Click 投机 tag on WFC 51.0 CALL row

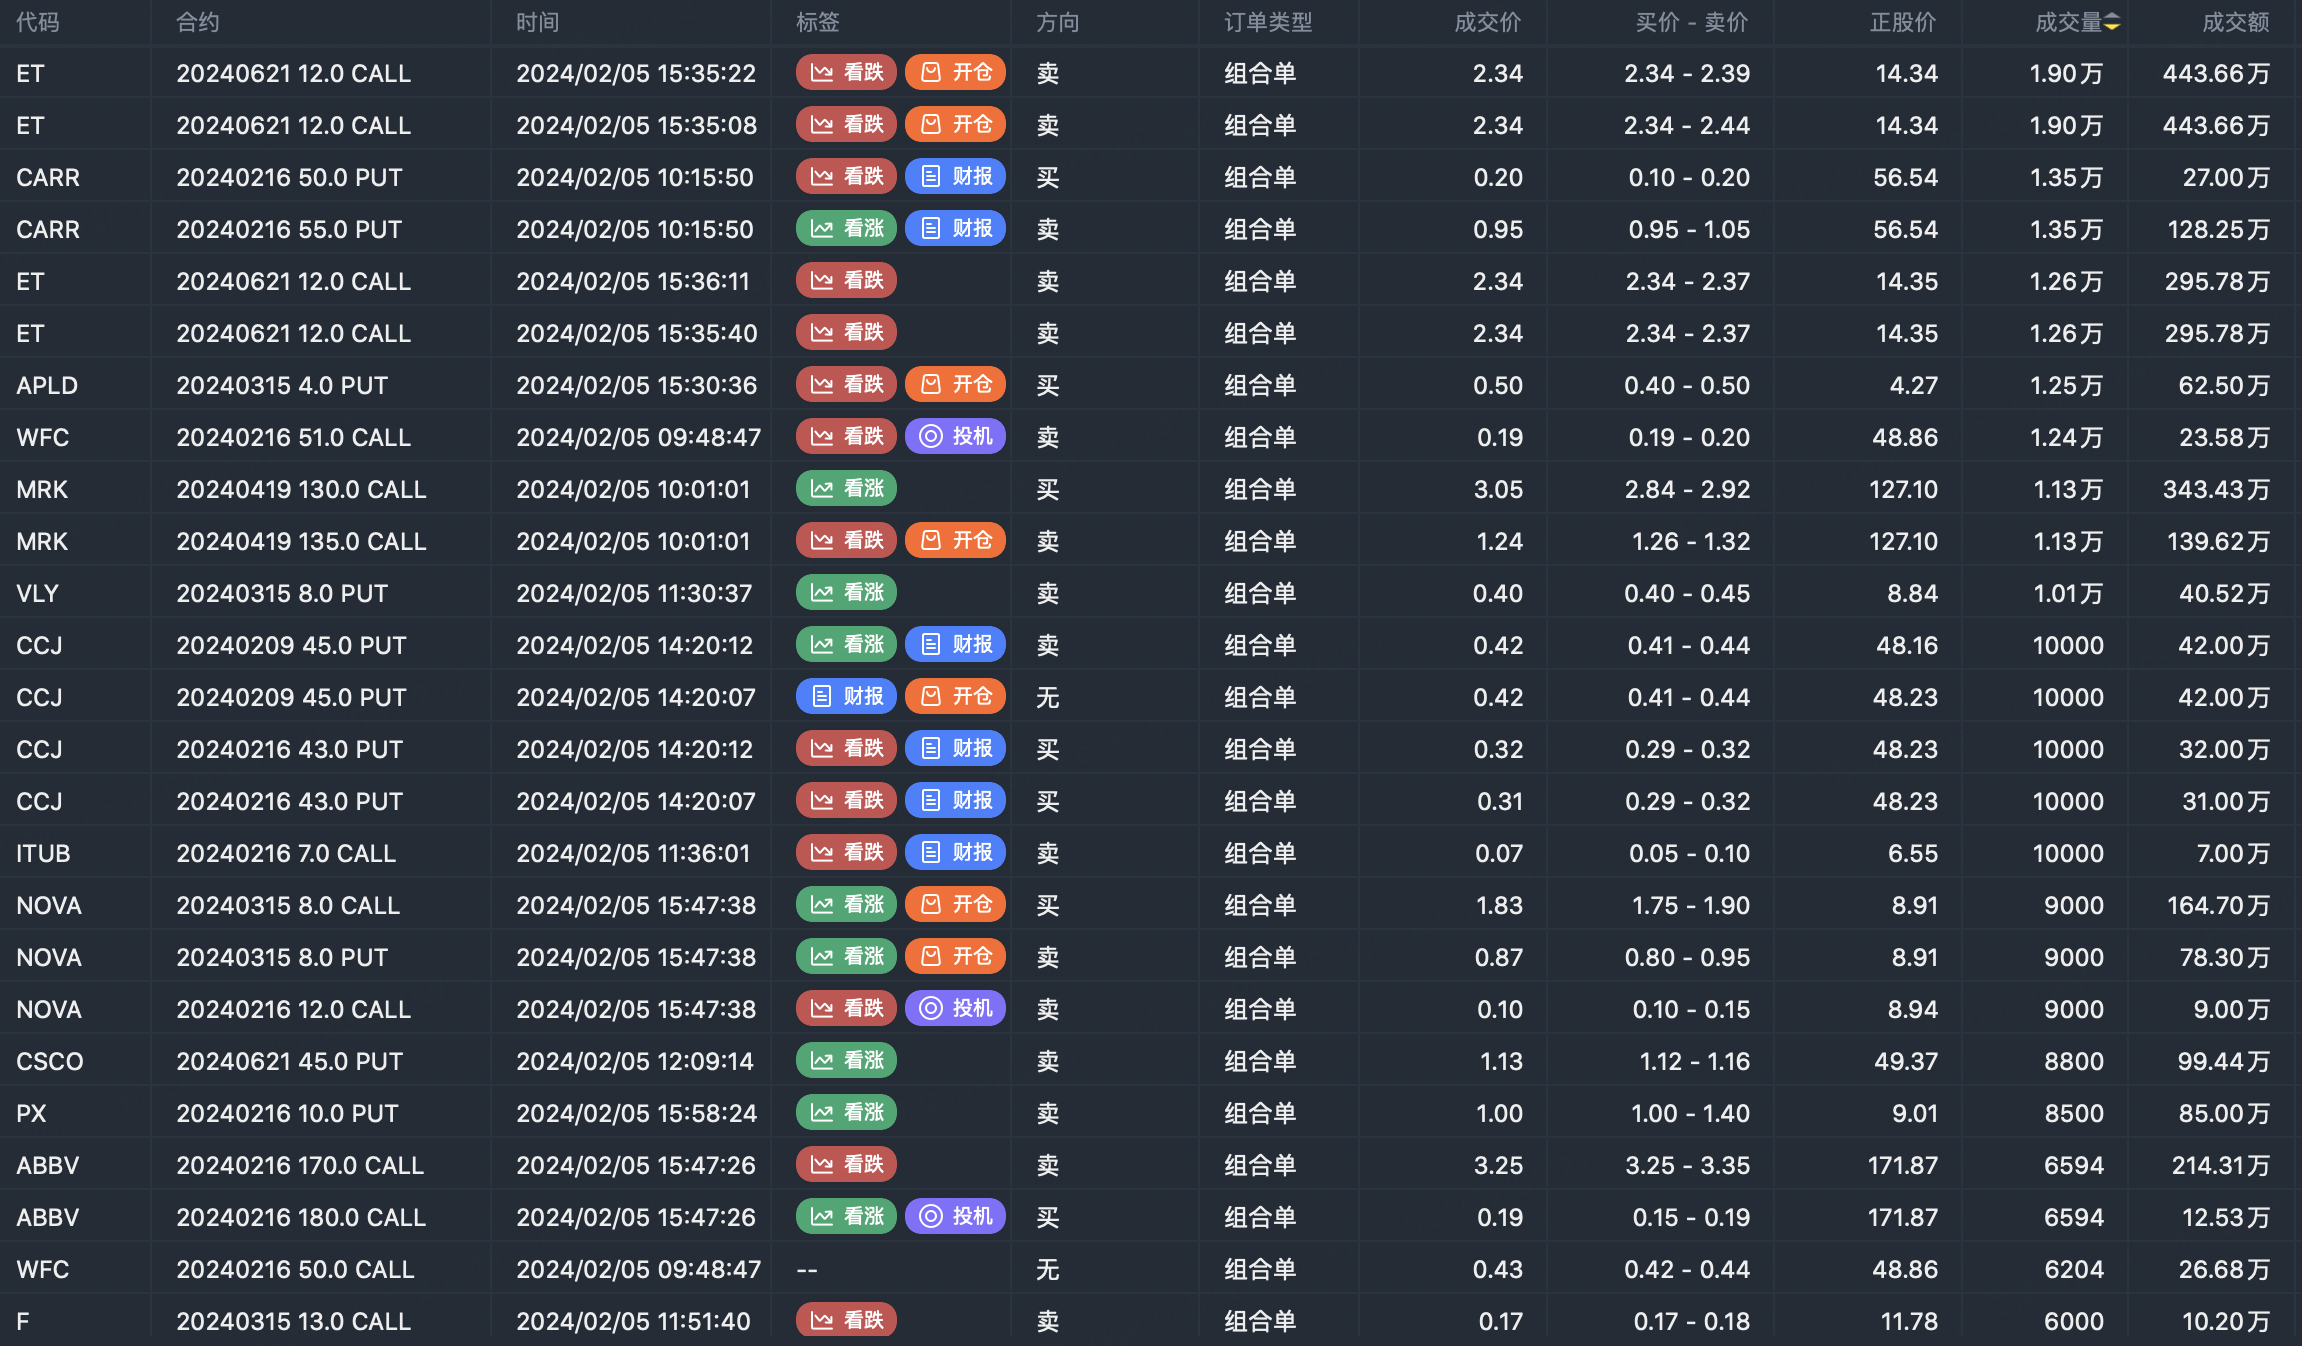point(955,436)
